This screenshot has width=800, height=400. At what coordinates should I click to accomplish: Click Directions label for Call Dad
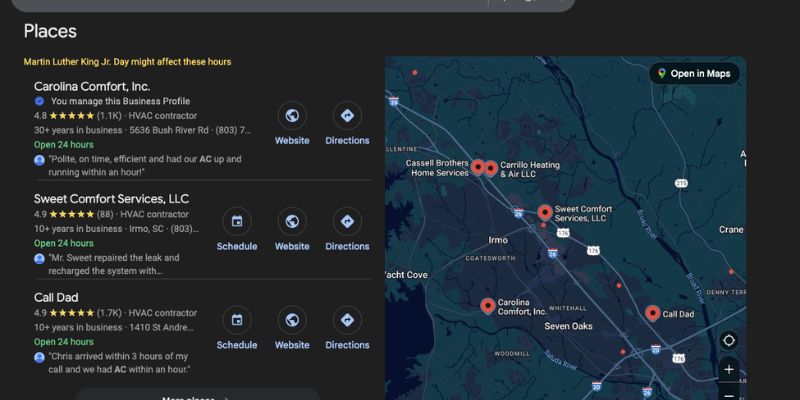(x=347, y=345)
